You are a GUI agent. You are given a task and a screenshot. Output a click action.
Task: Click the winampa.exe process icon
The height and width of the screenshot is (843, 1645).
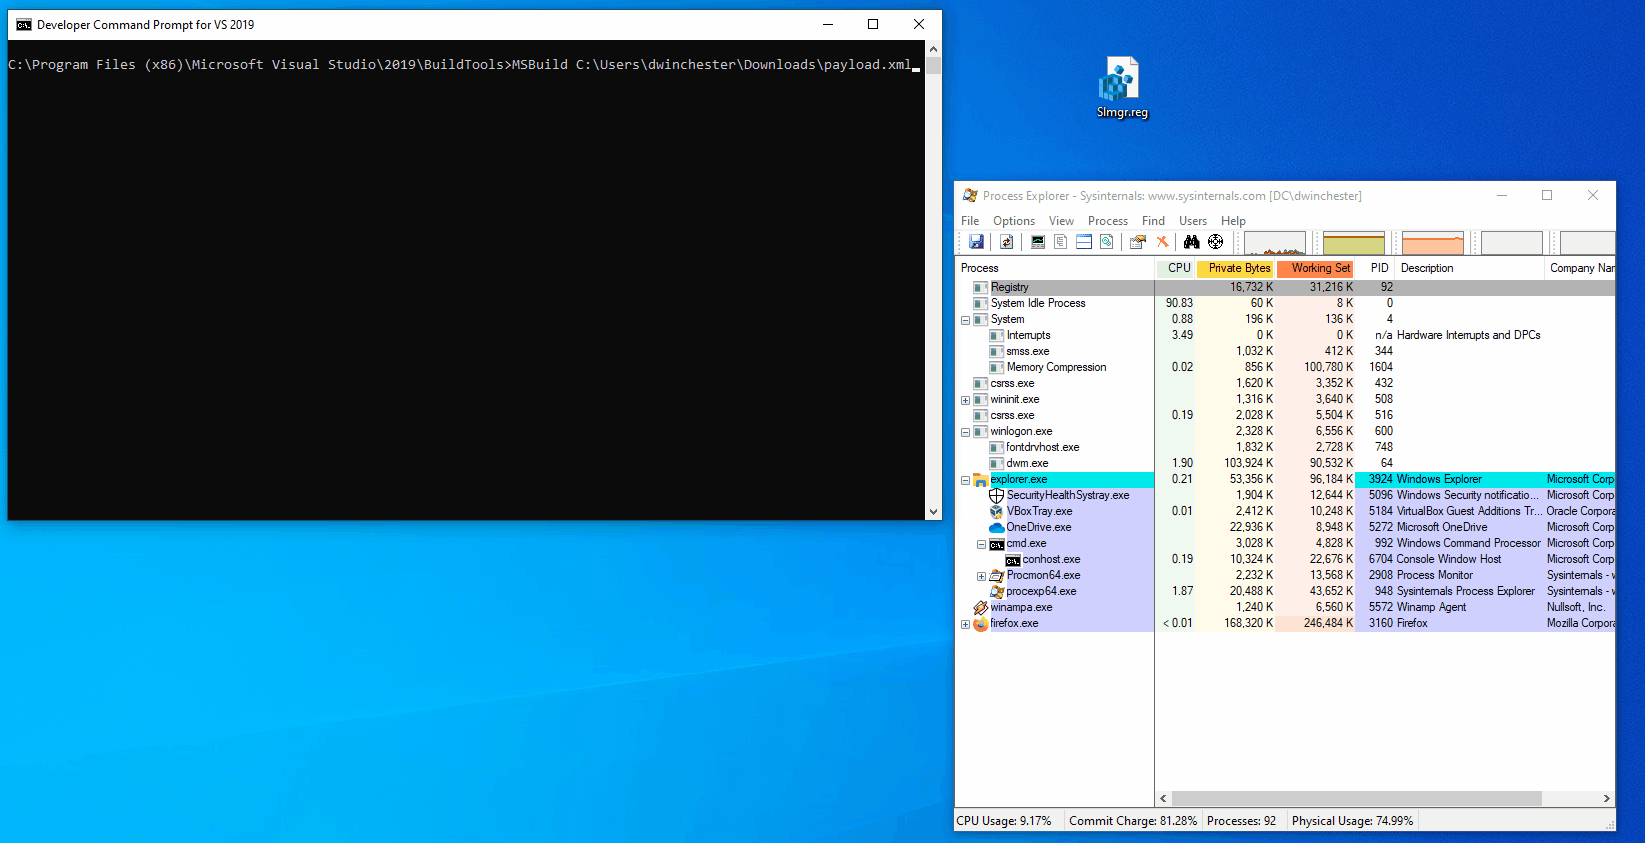pyautogui.click(x=981, y=607)
